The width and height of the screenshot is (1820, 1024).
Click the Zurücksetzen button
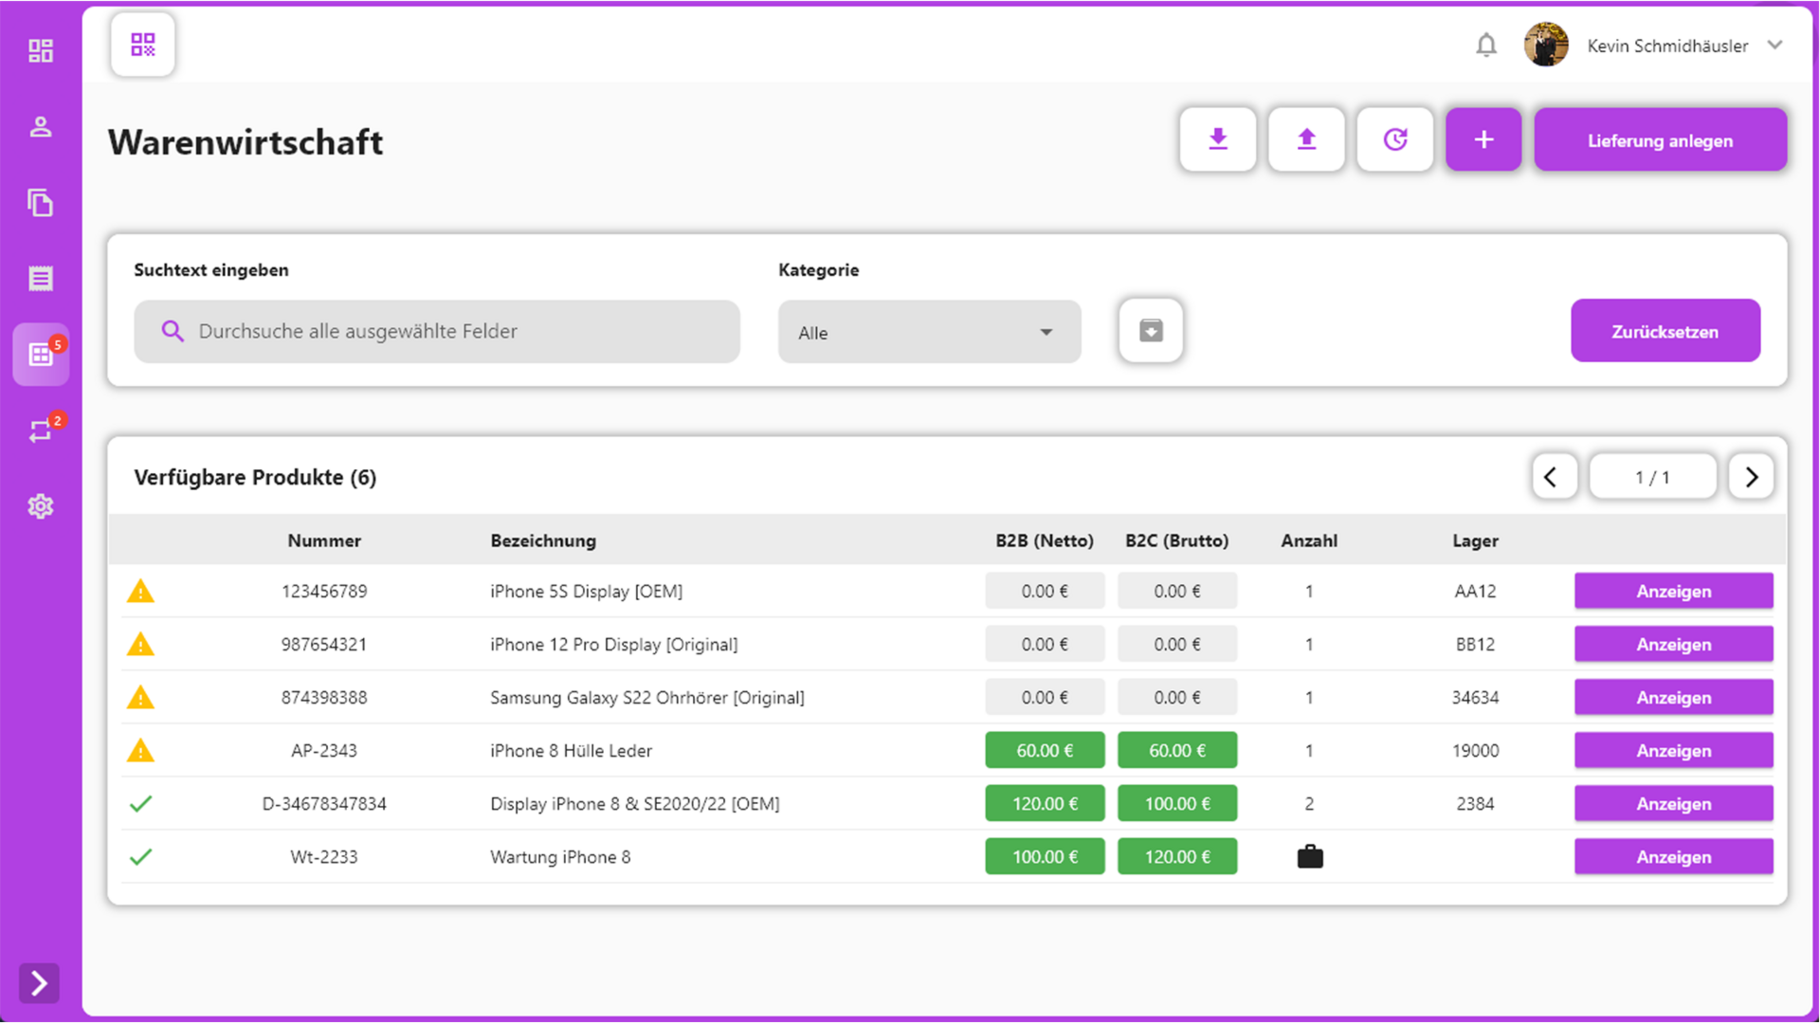tap(1665, 331)
